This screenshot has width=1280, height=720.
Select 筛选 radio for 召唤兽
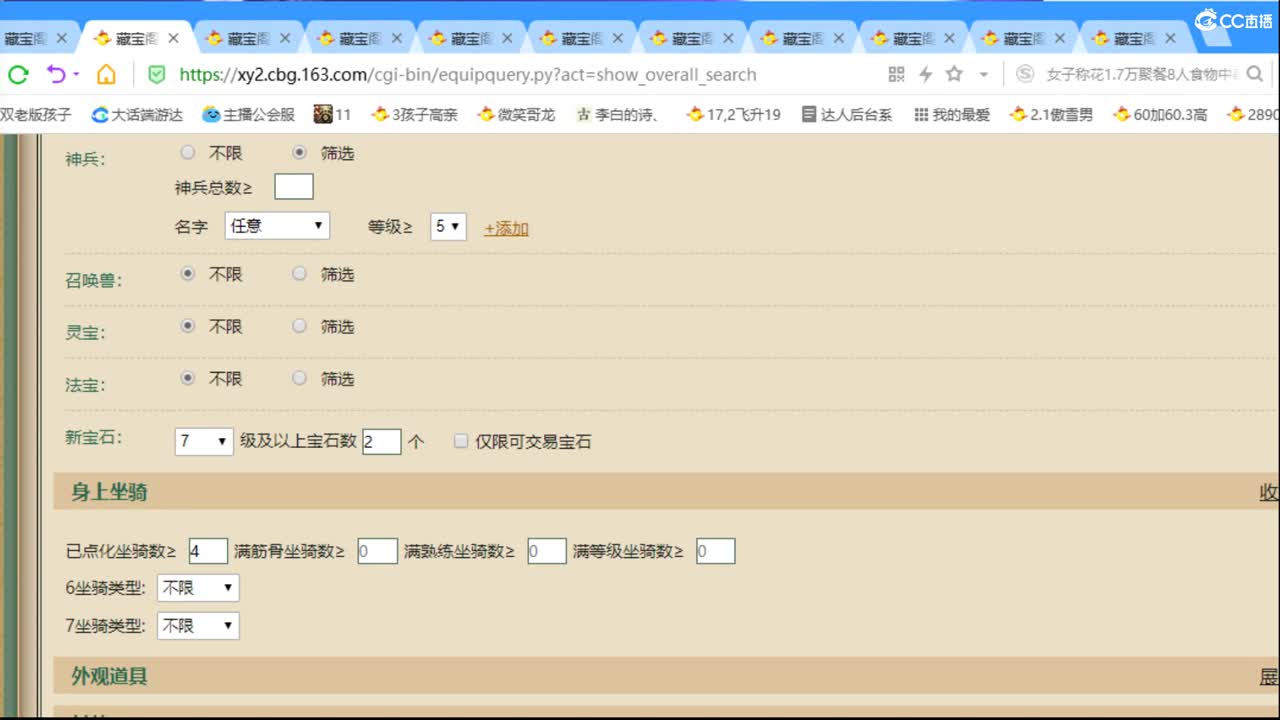[x=300, y=274]
